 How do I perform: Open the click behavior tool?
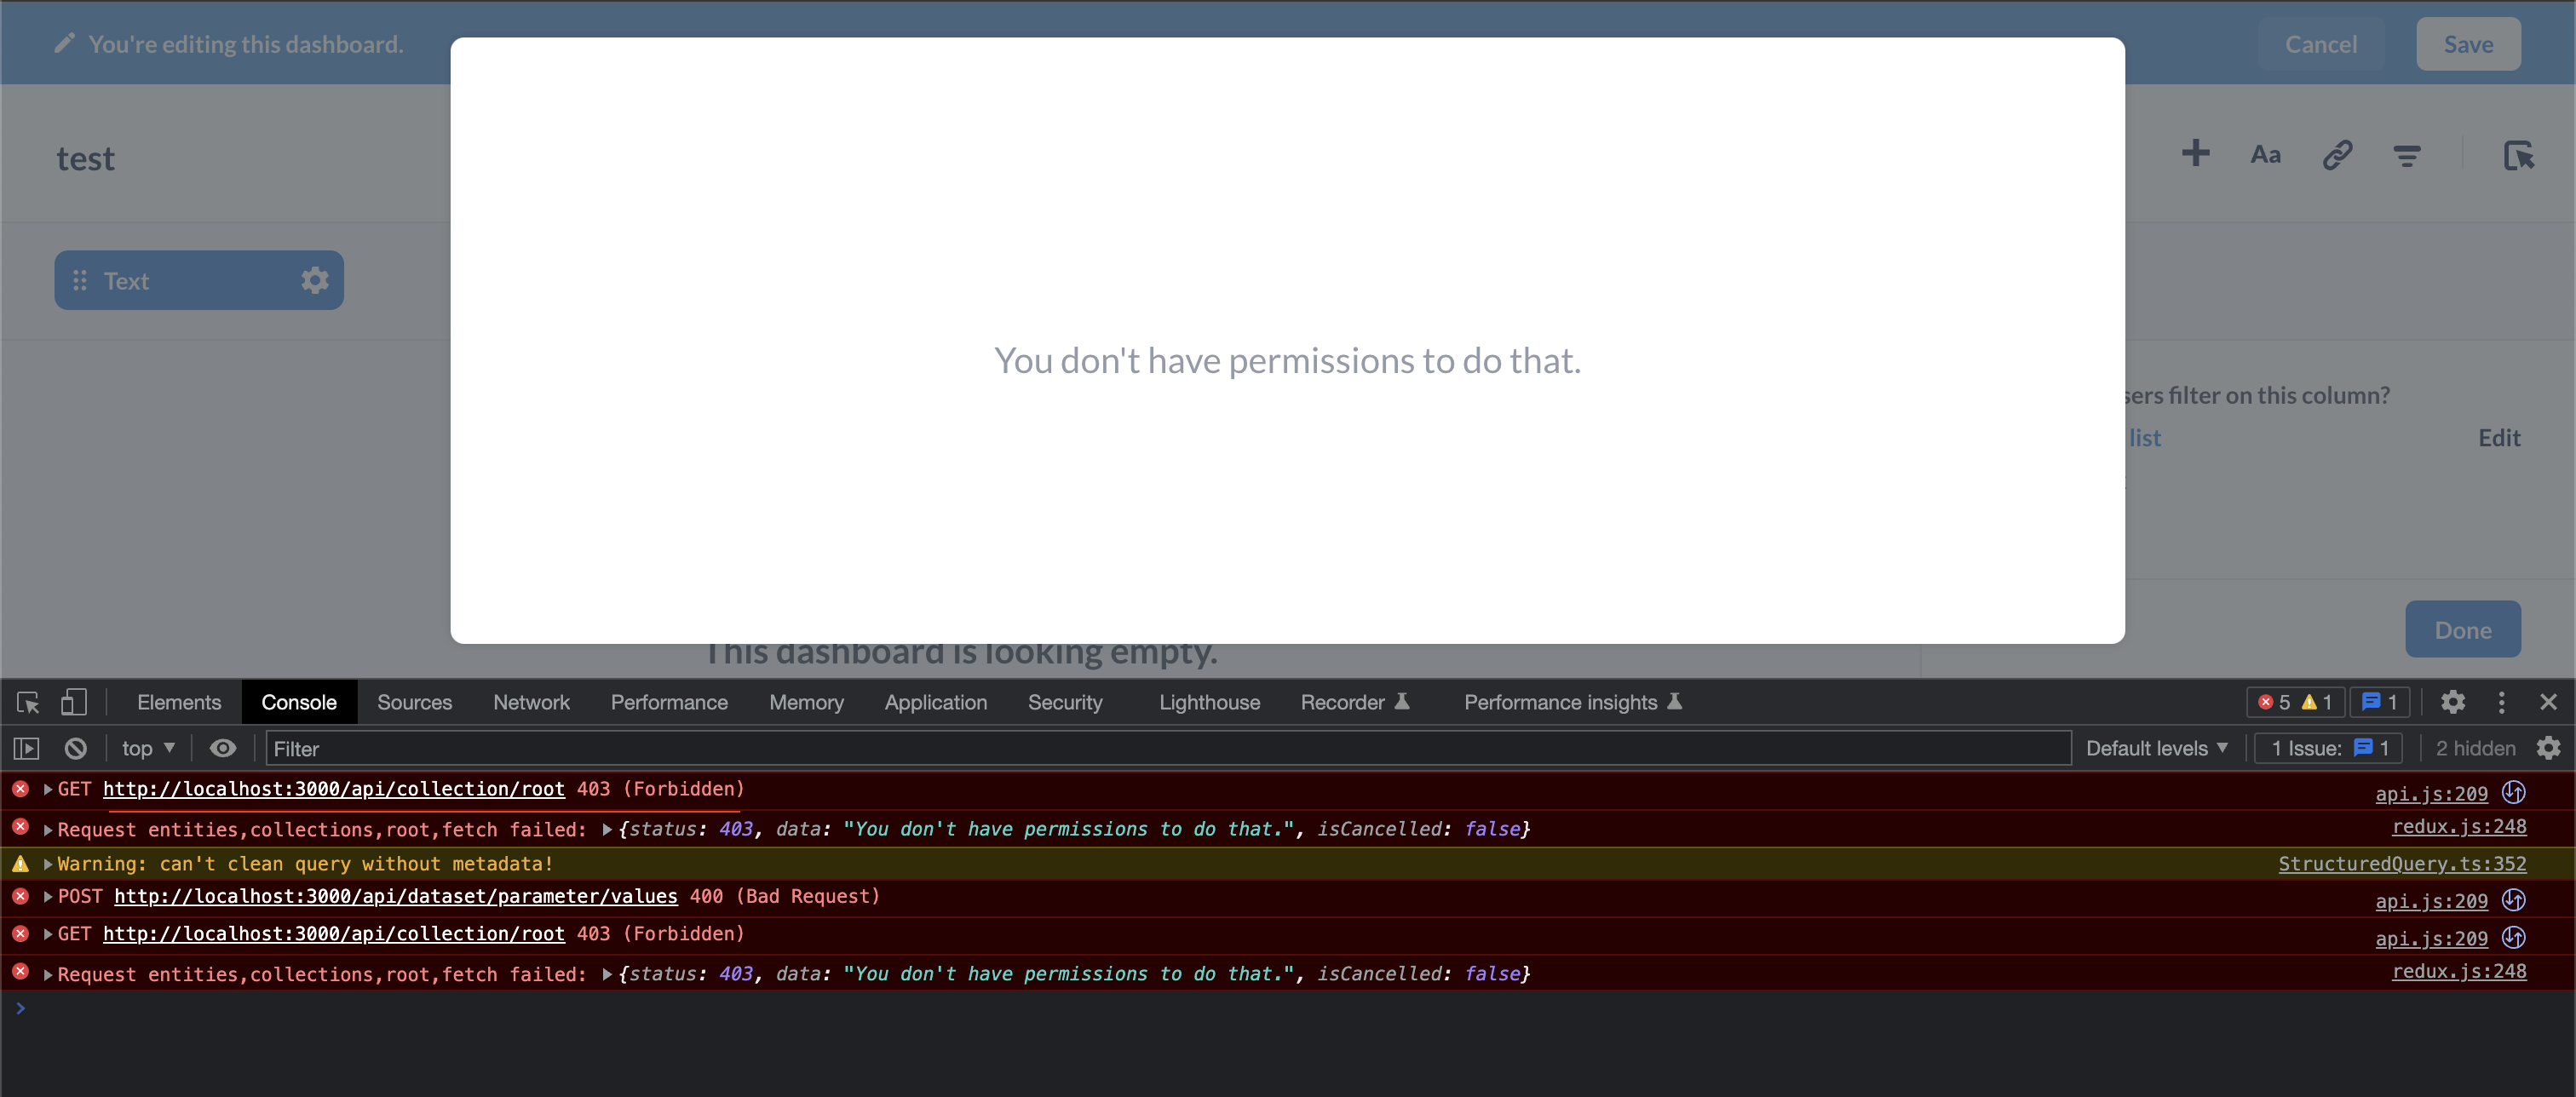[2521, 156]
